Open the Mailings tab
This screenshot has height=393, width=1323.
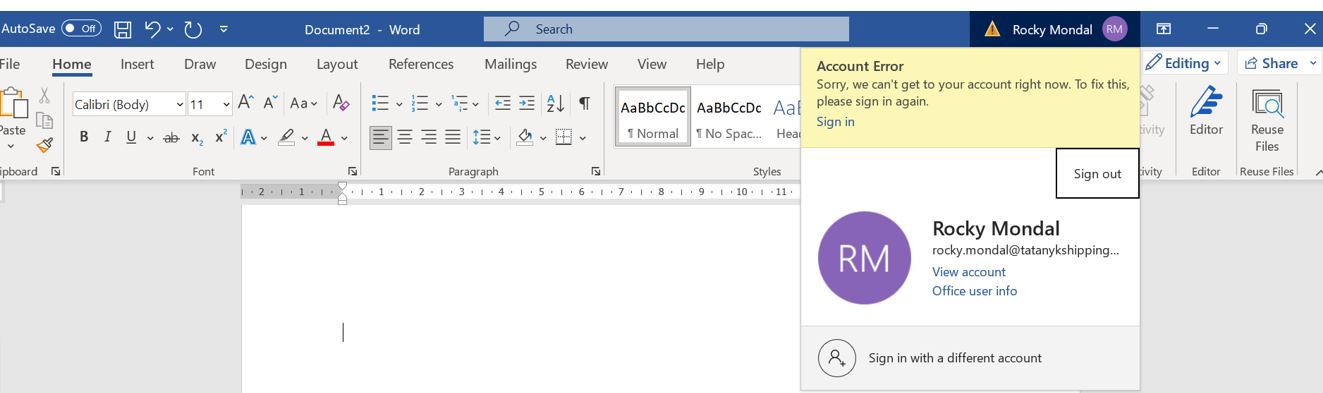tap(510, 64)
